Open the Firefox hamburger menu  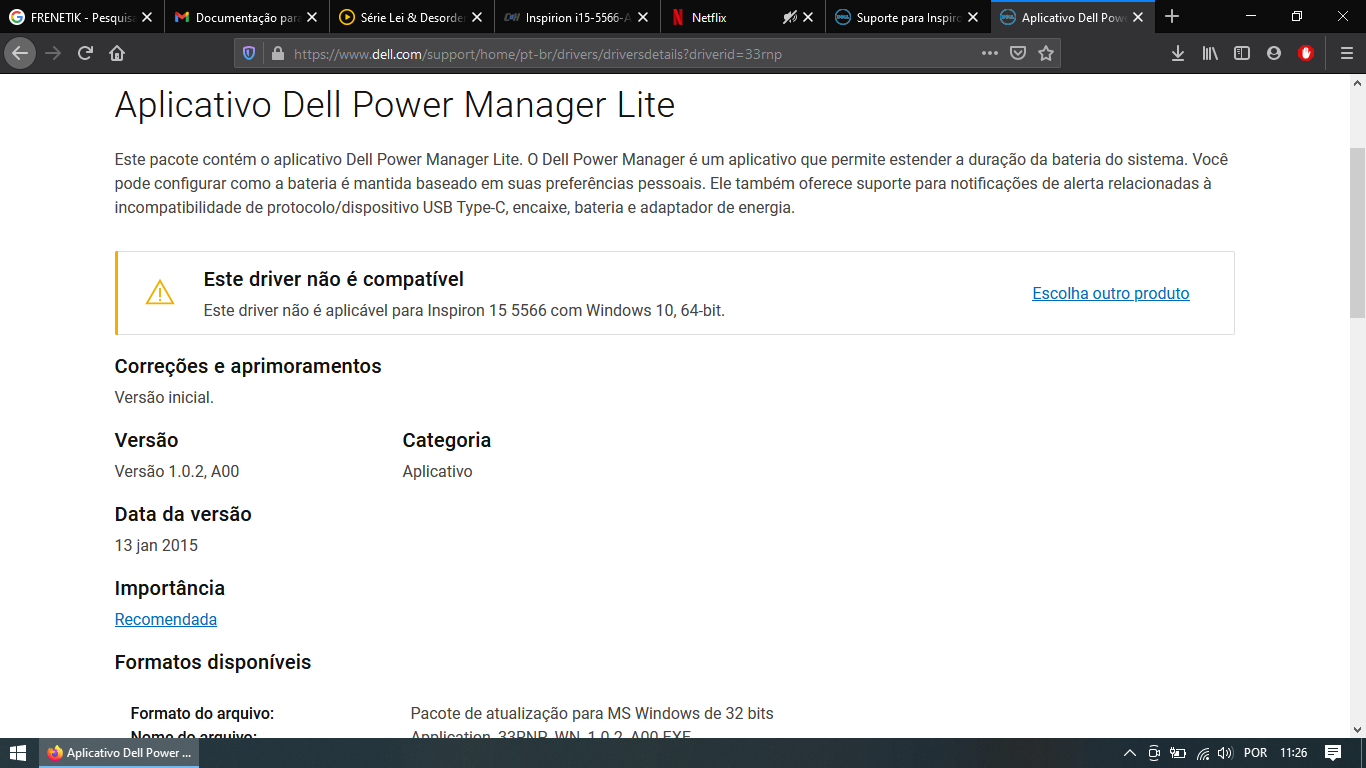[1346, 53]
